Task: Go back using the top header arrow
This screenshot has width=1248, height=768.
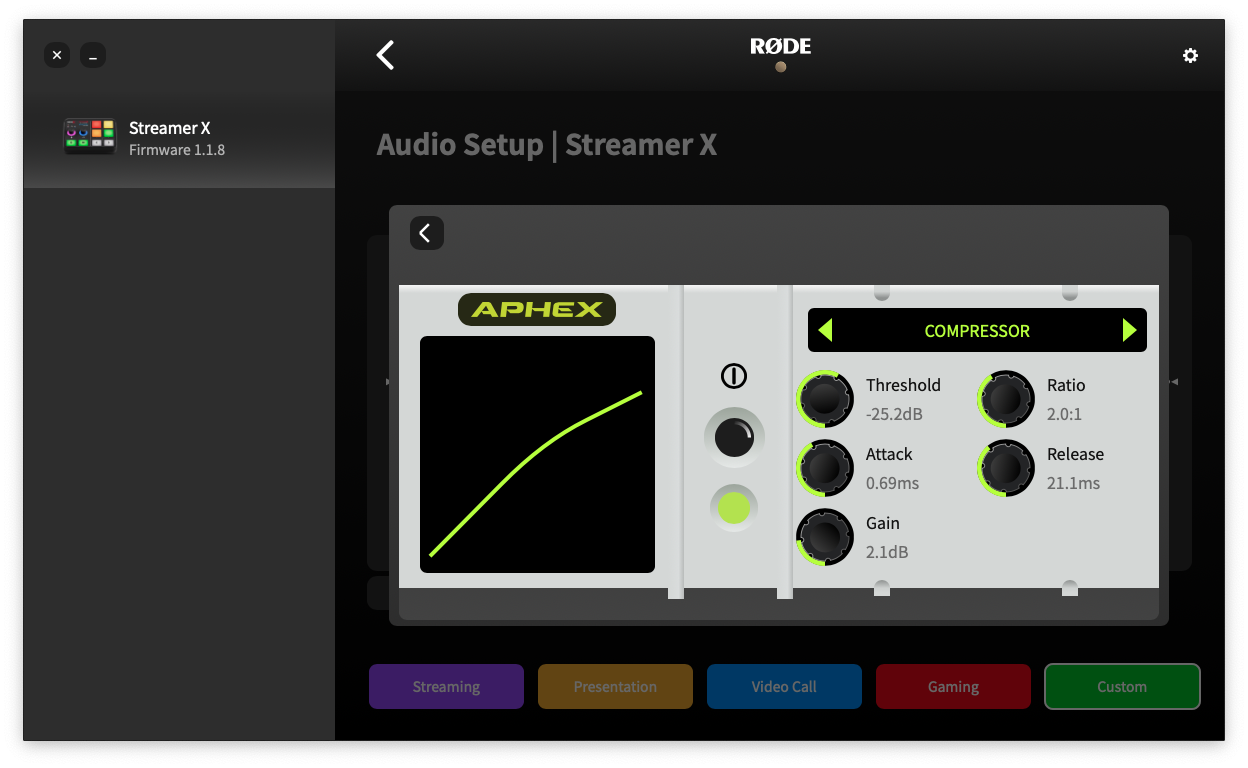Action: (x=385, y=55)
